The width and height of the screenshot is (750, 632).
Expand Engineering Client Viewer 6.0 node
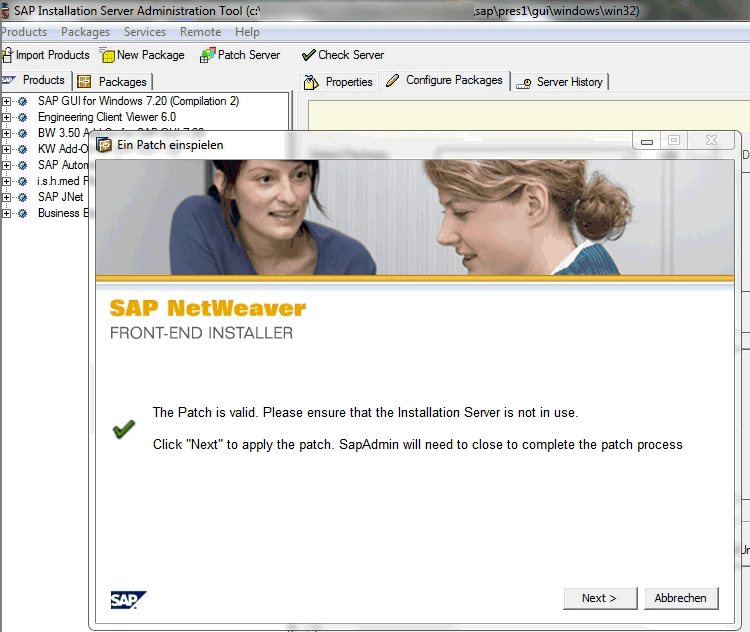6,117
